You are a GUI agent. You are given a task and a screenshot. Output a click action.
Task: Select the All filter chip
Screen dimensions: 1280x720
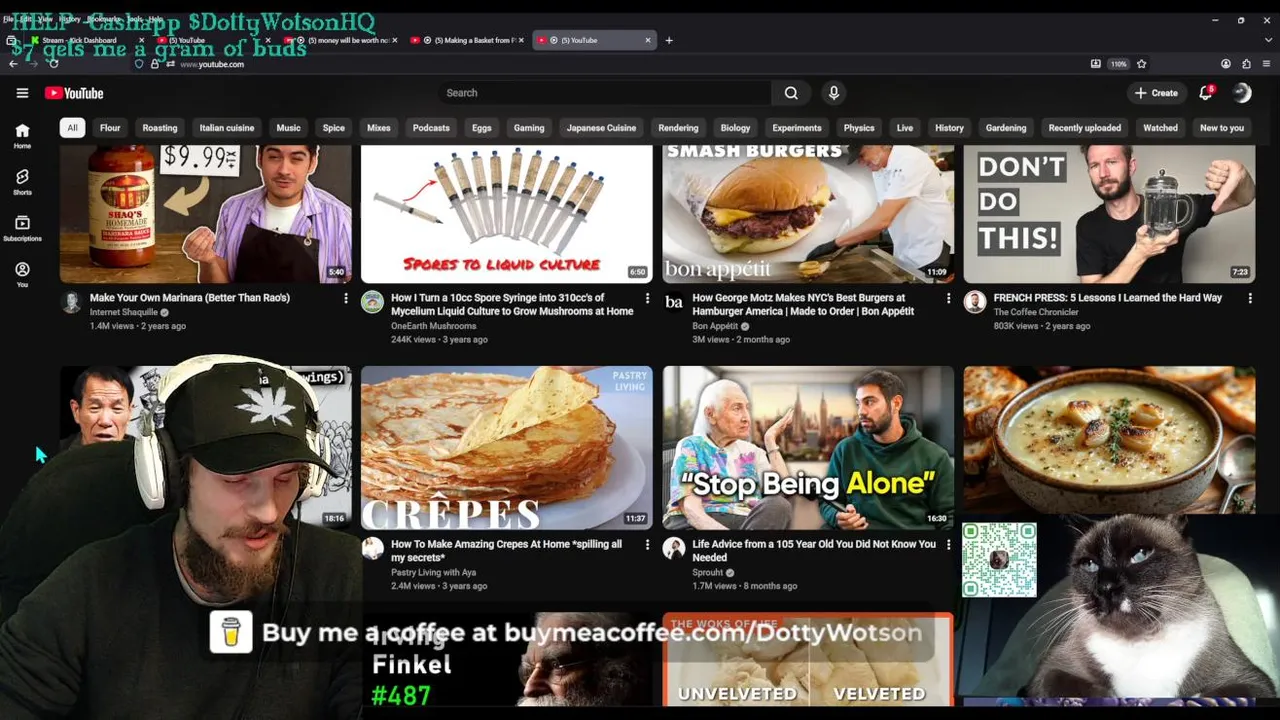(72, 128)
